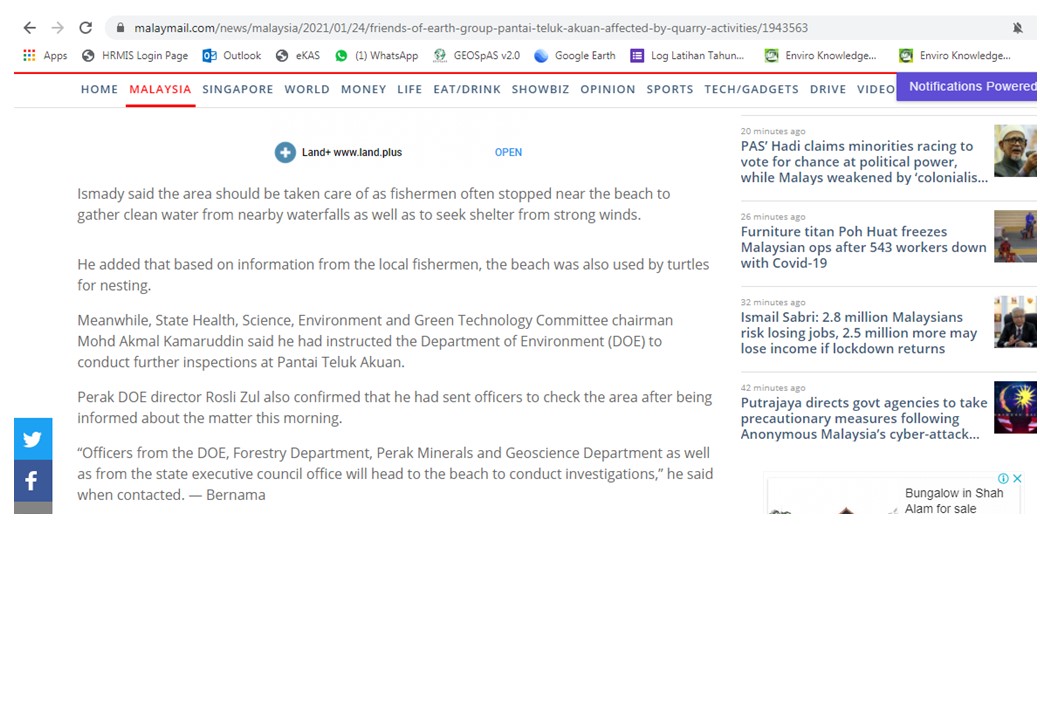Click the ad info icon
Screen dimensions: 1040x720
[x=1004, y=478]
